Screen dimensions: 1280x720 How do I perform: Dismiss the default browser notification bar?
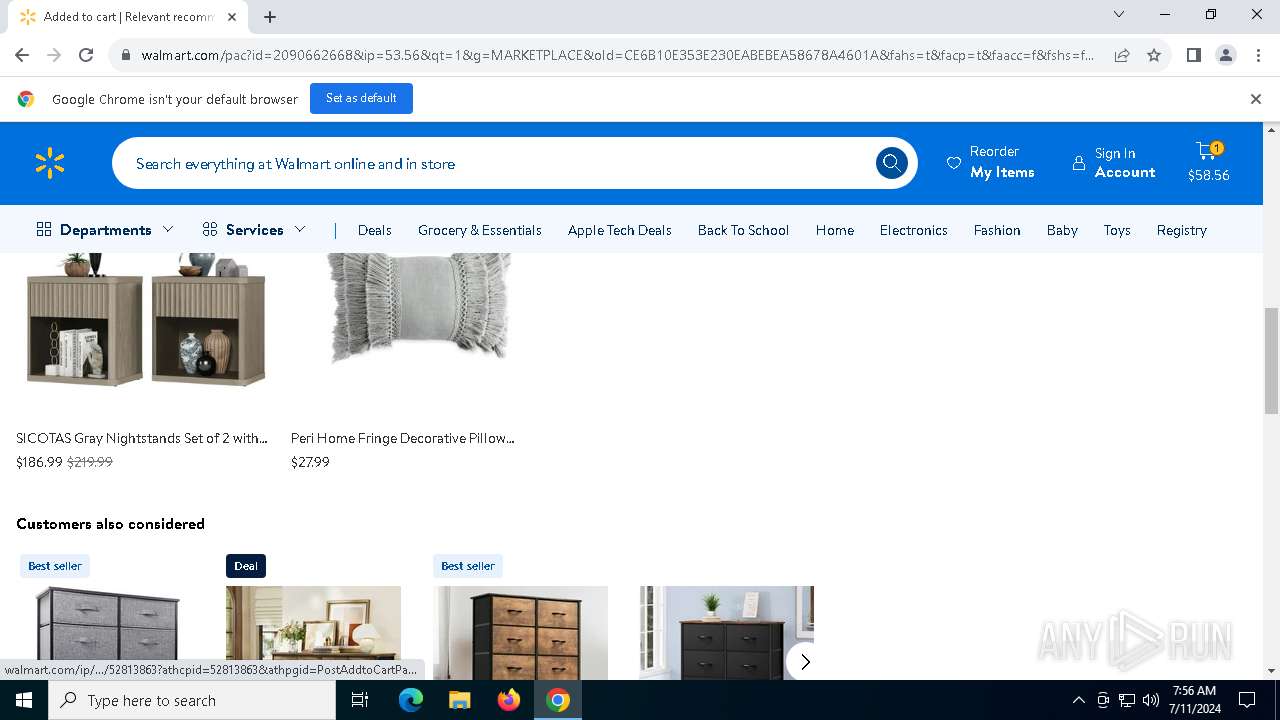tap(1256, 99)
